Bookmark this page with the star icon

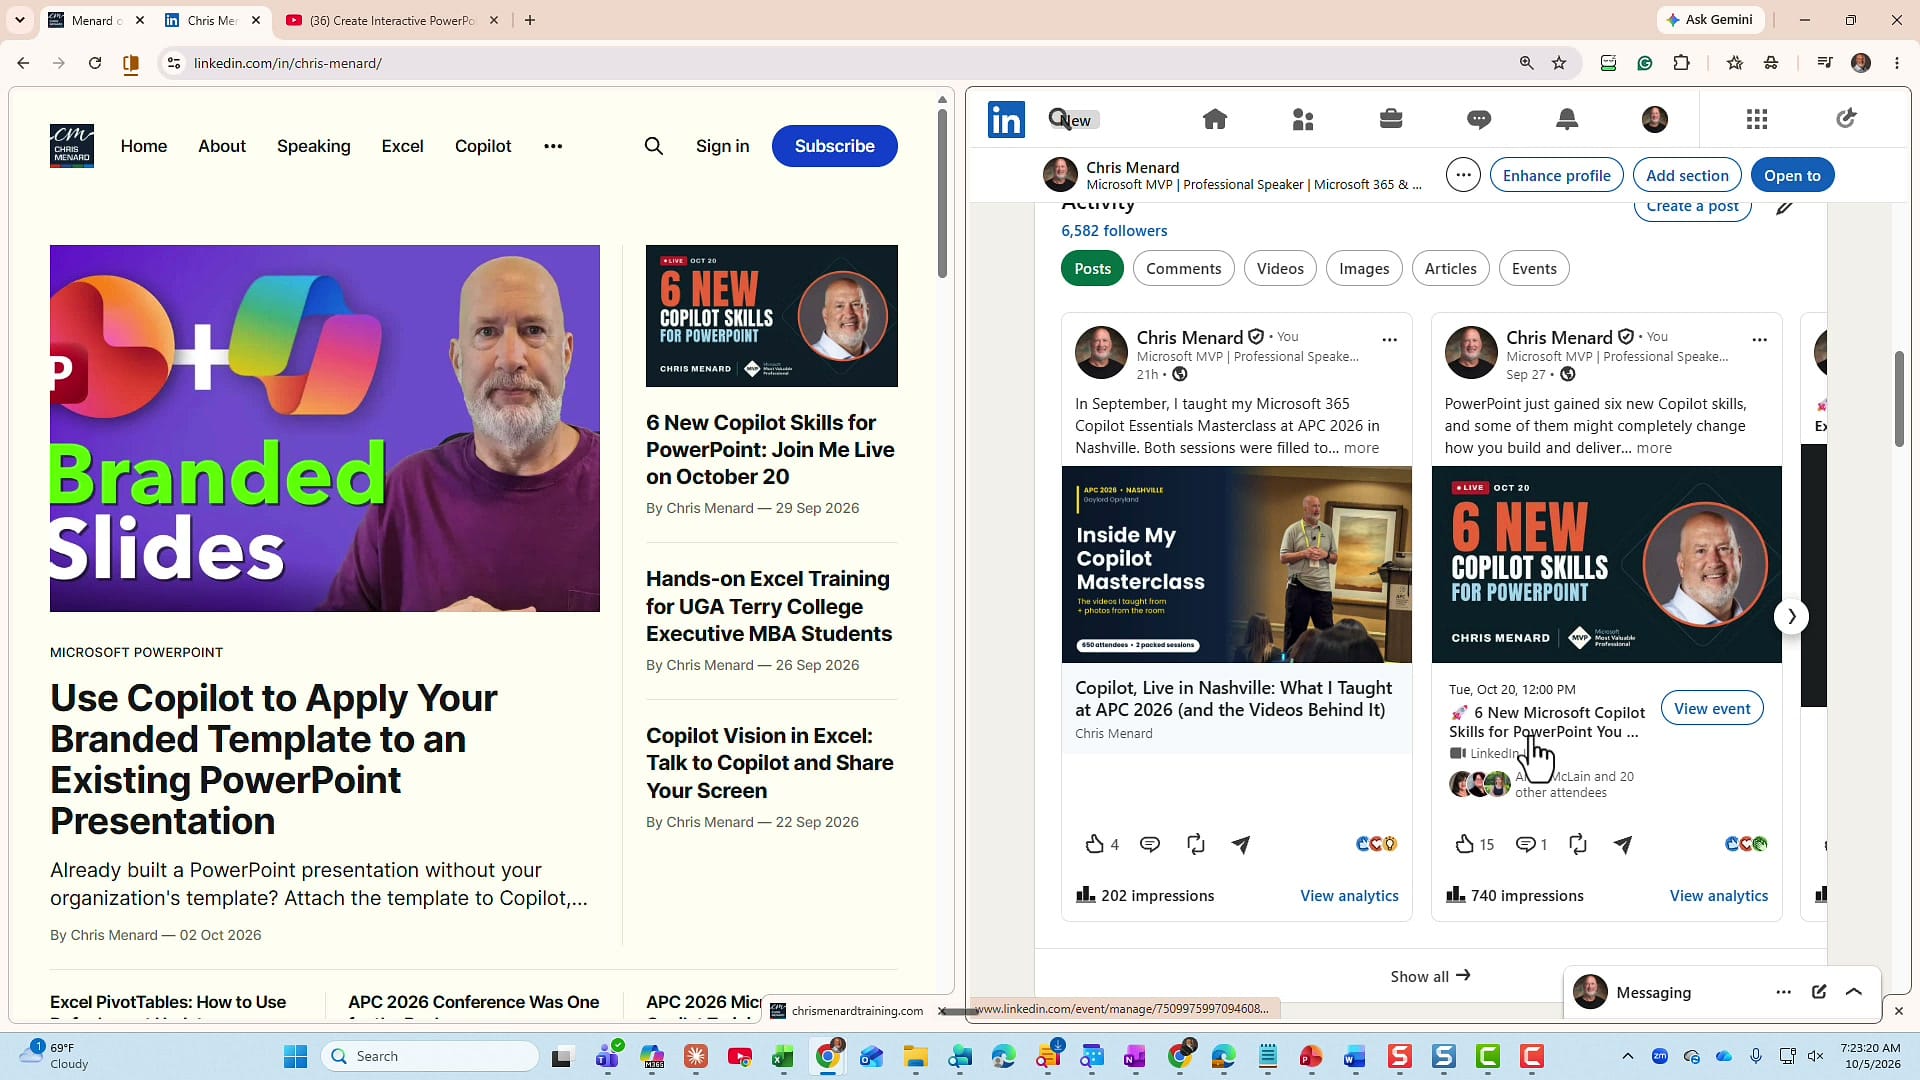pos(1559,63)
